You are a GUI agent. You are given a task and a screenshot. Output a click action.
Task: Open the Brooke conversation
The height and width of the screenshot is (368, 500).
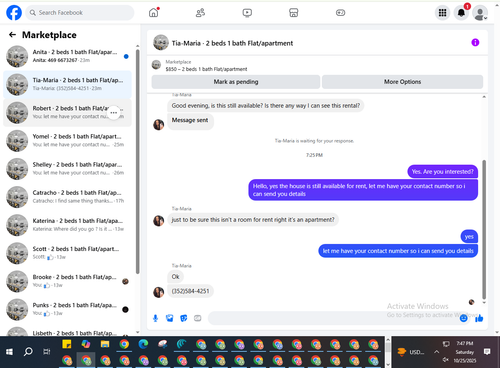tap(67, 281)
